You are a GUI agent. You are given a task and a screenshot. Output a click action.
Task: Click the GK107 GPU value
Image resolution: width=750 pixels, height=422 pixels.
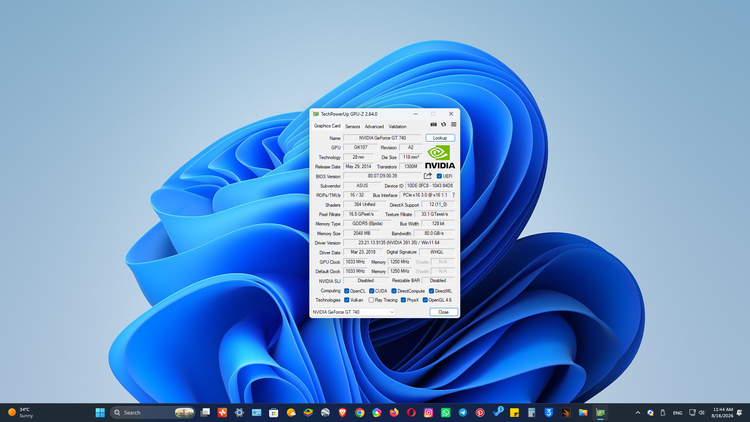(x=360, y=147)
